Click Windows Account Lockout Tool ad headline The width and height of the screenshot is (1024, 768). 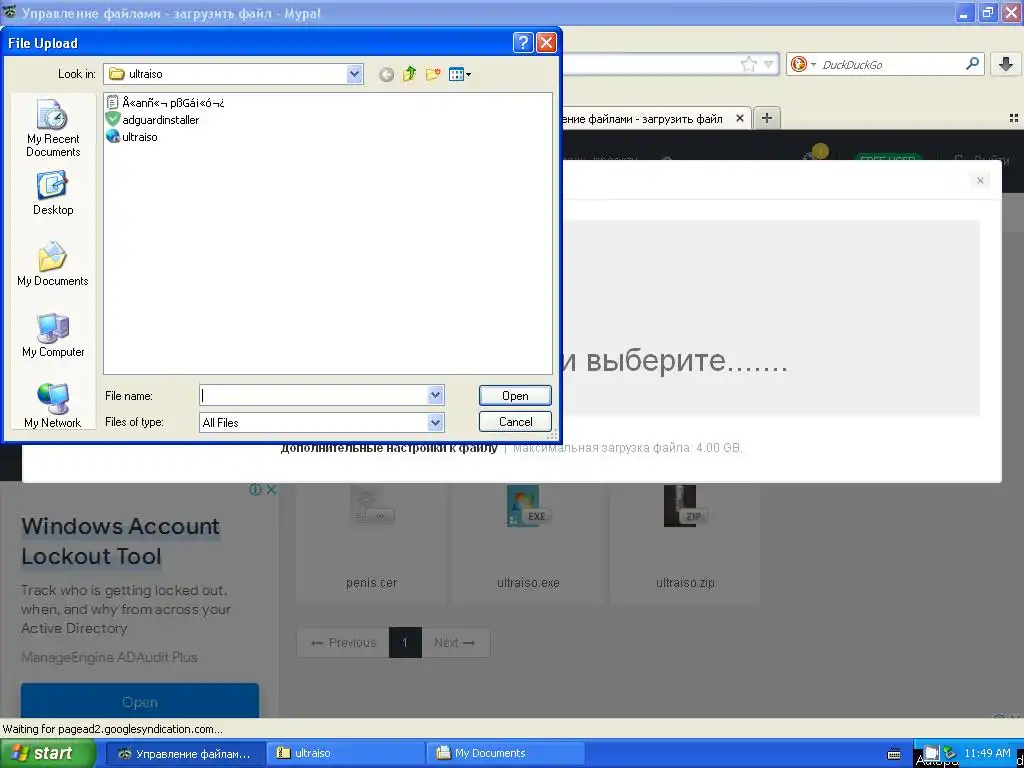[121, 541]
